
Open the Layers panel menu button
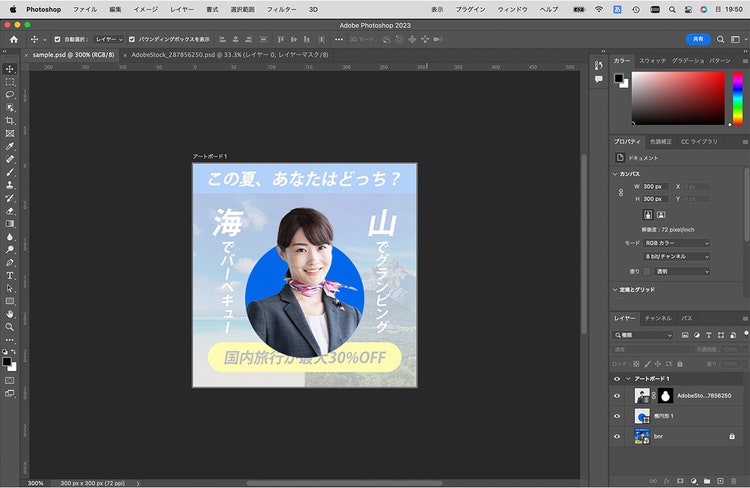[745, 319]
